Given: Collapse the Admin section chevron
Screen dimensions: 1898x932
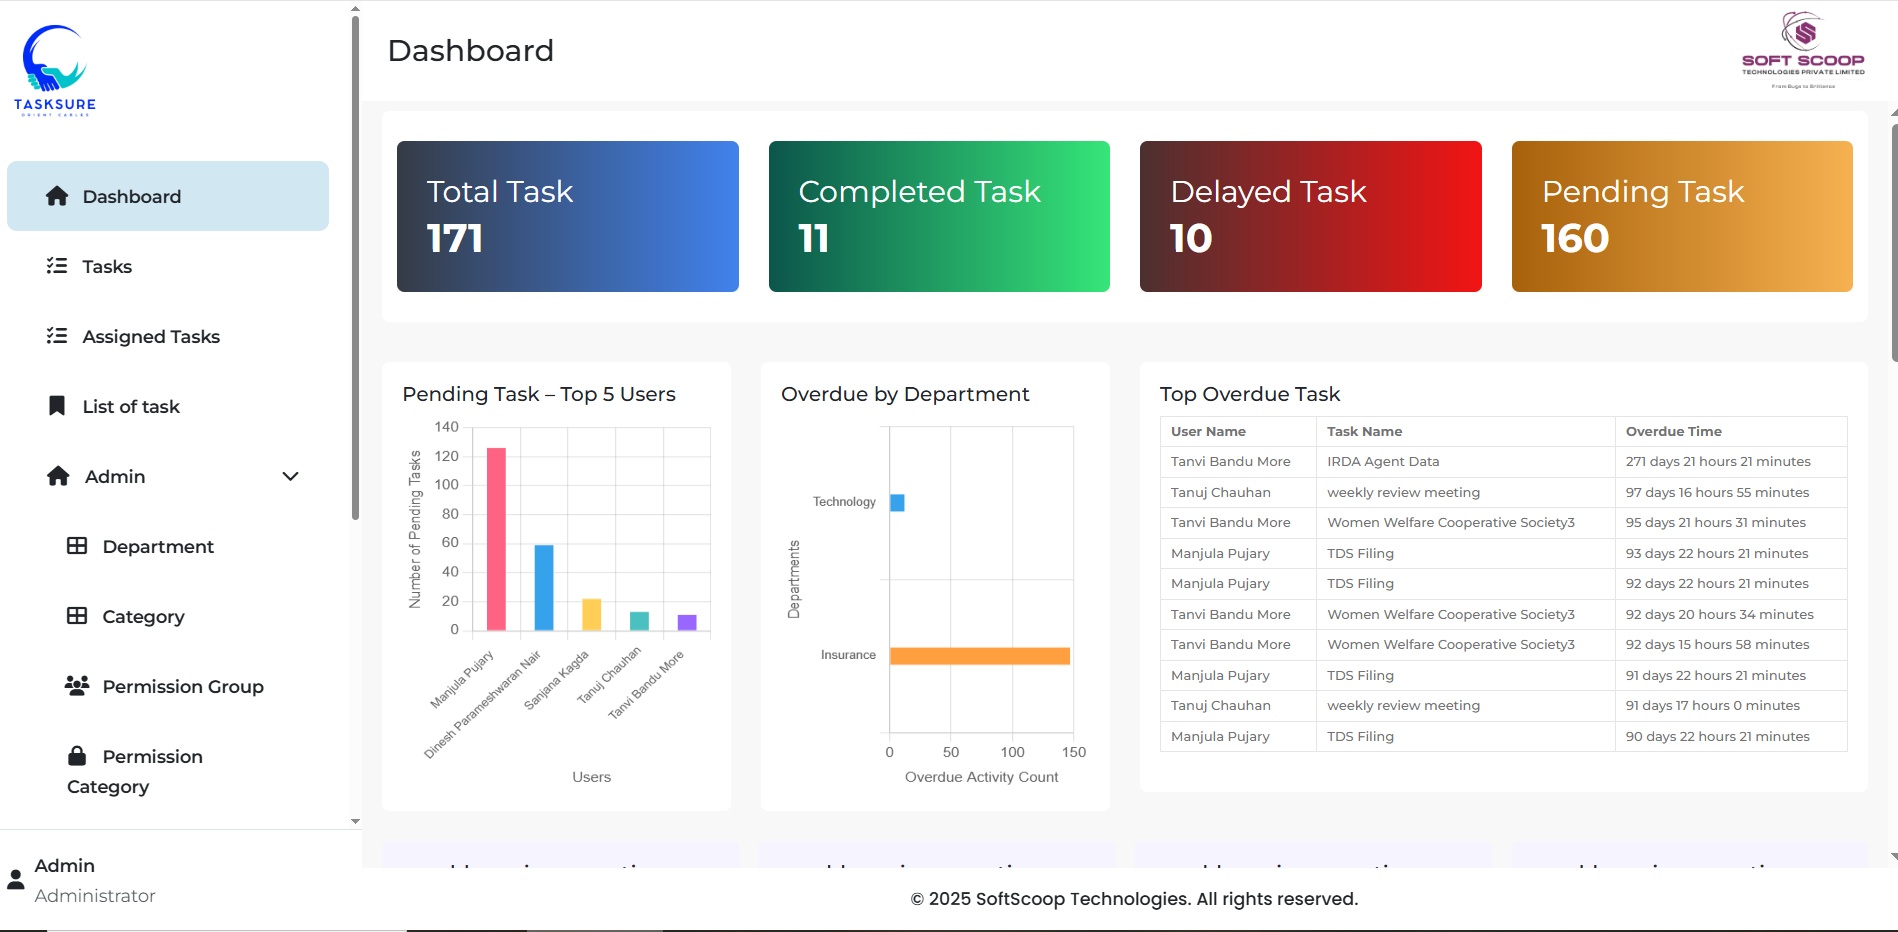Looking at the screenshot, I should point(290,476).
